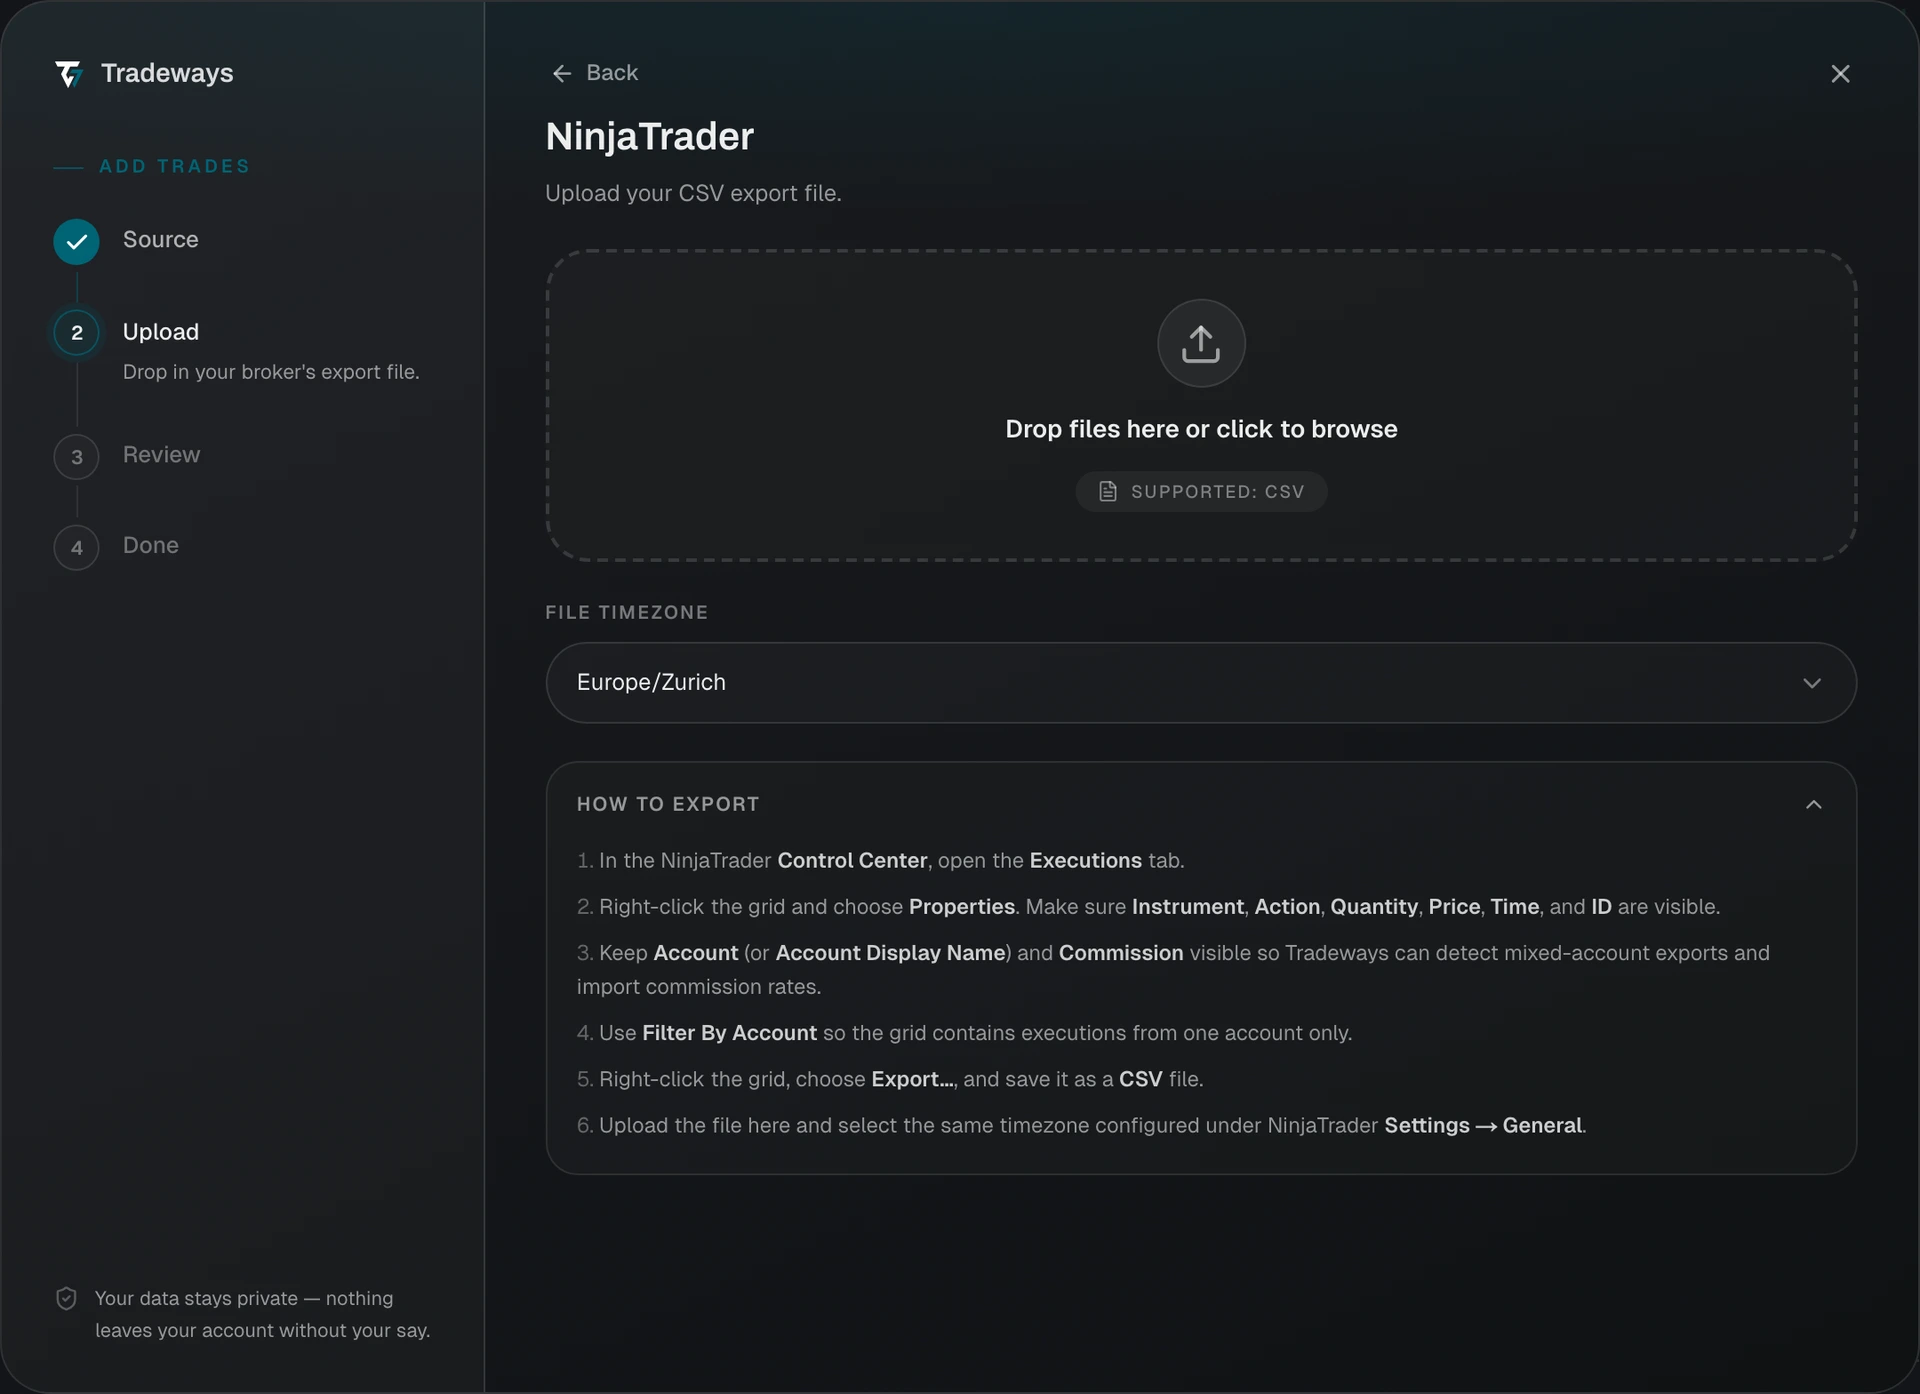Select the Source step label
Screen dimensions: 1920x1394
coord(160,240)
